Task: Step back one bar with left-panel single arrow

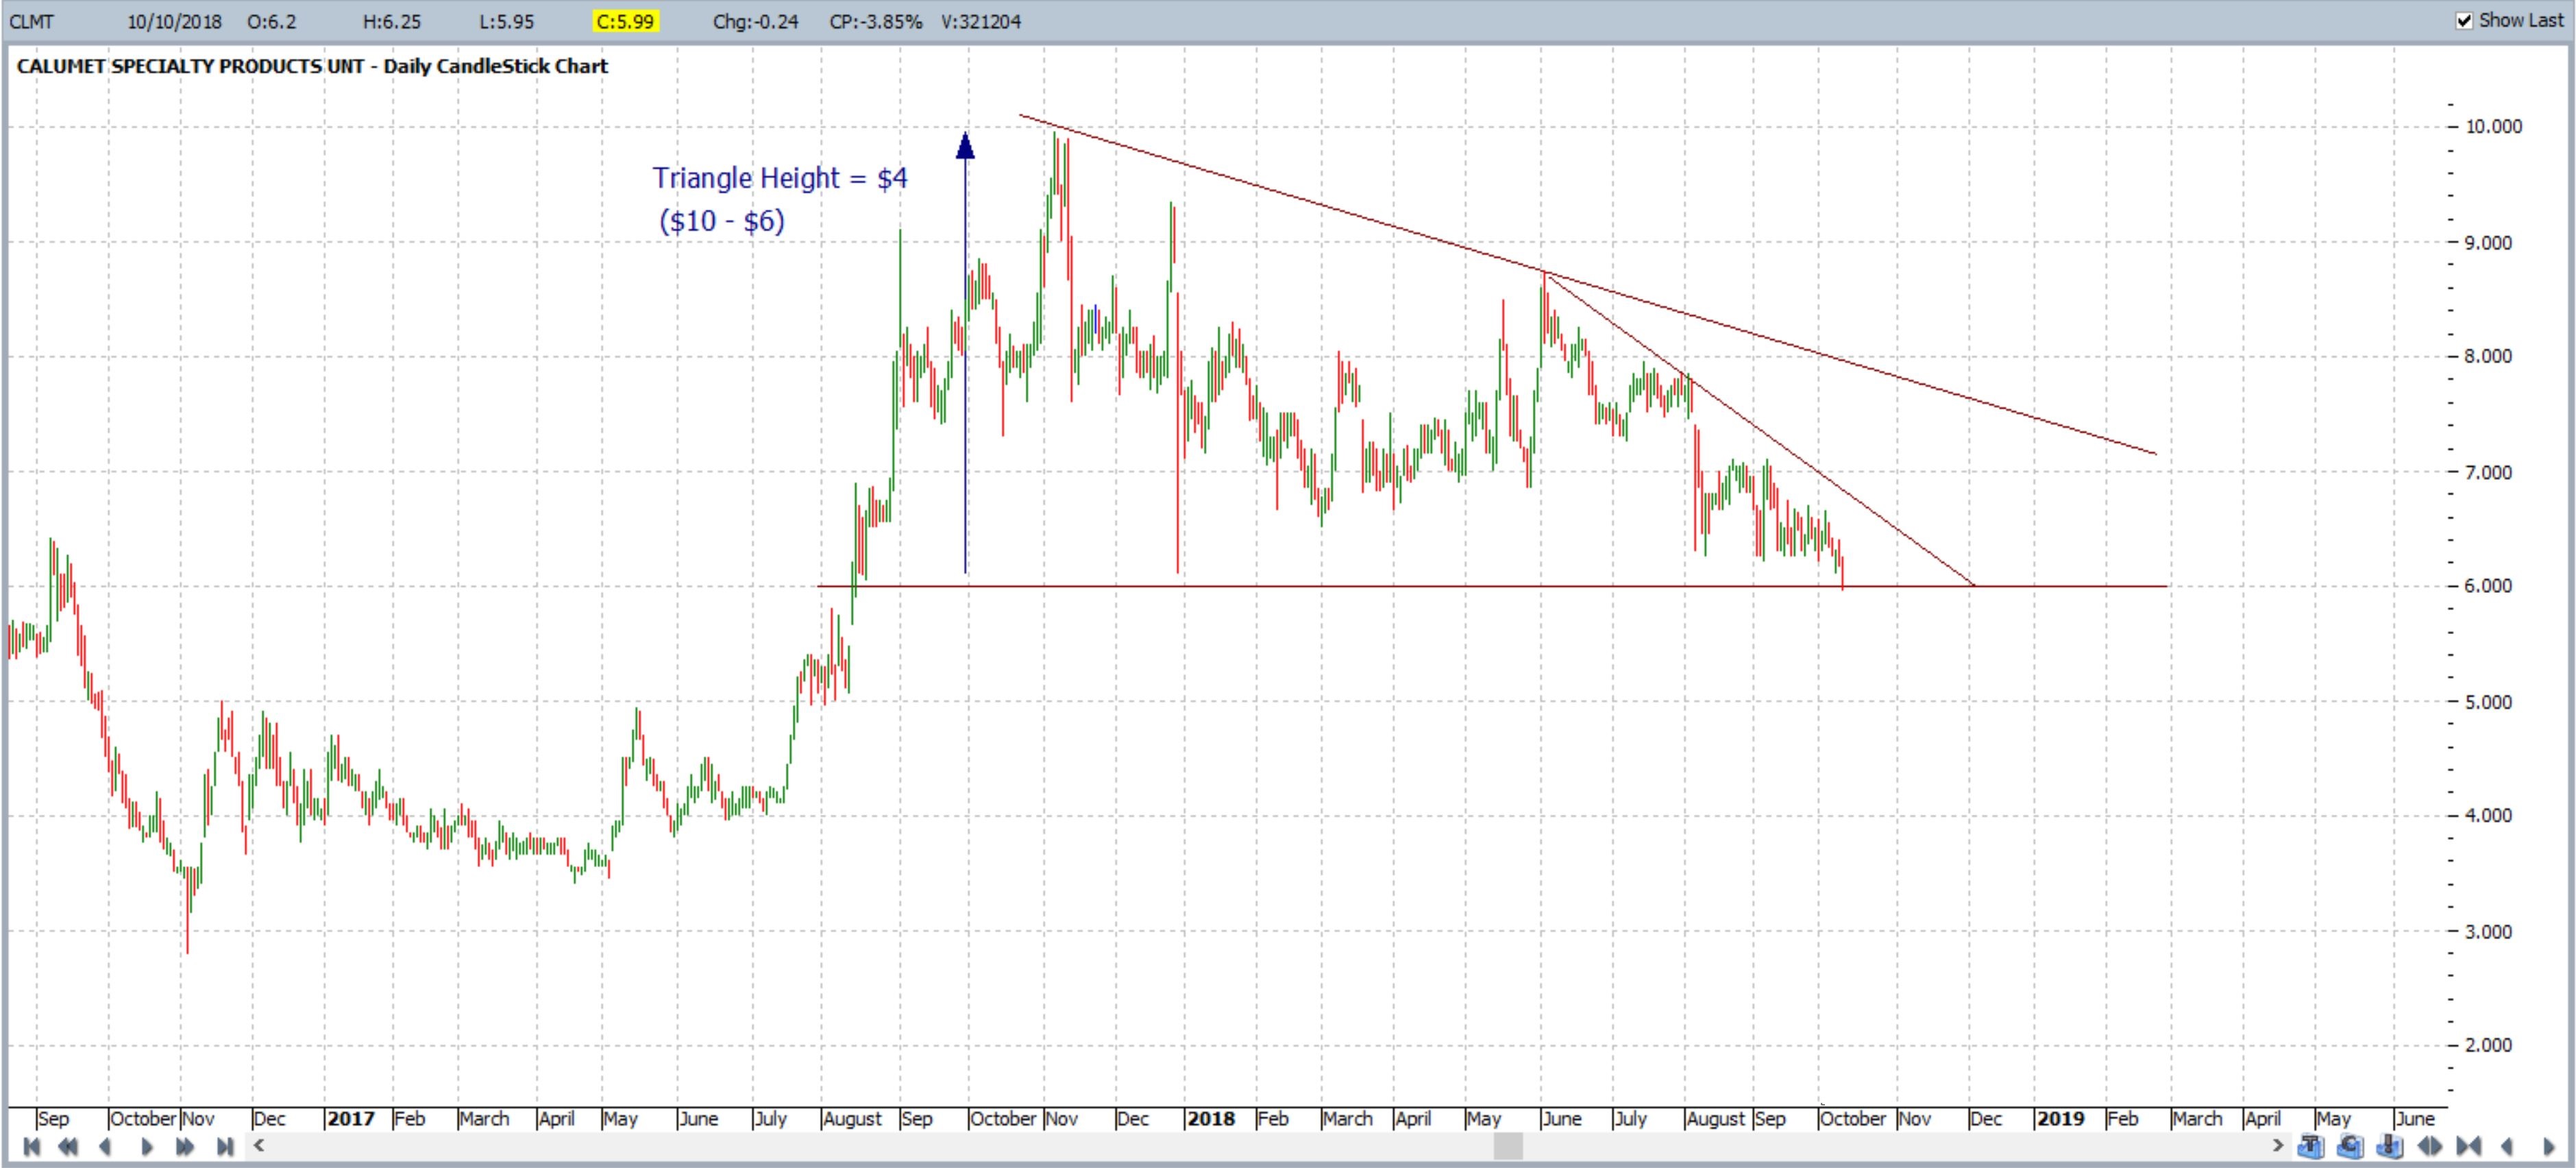Action: (x=105, y=1146)
